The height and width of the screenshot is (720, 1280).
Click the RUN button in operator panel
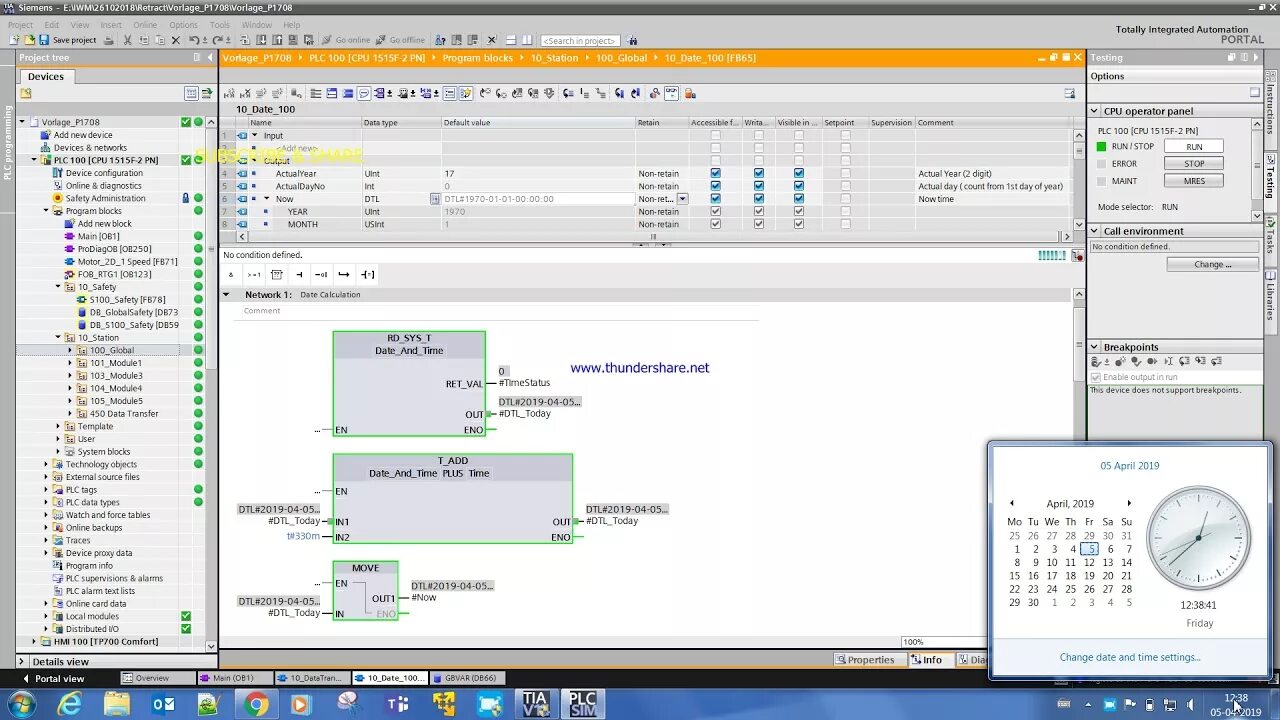(1194, 147)
